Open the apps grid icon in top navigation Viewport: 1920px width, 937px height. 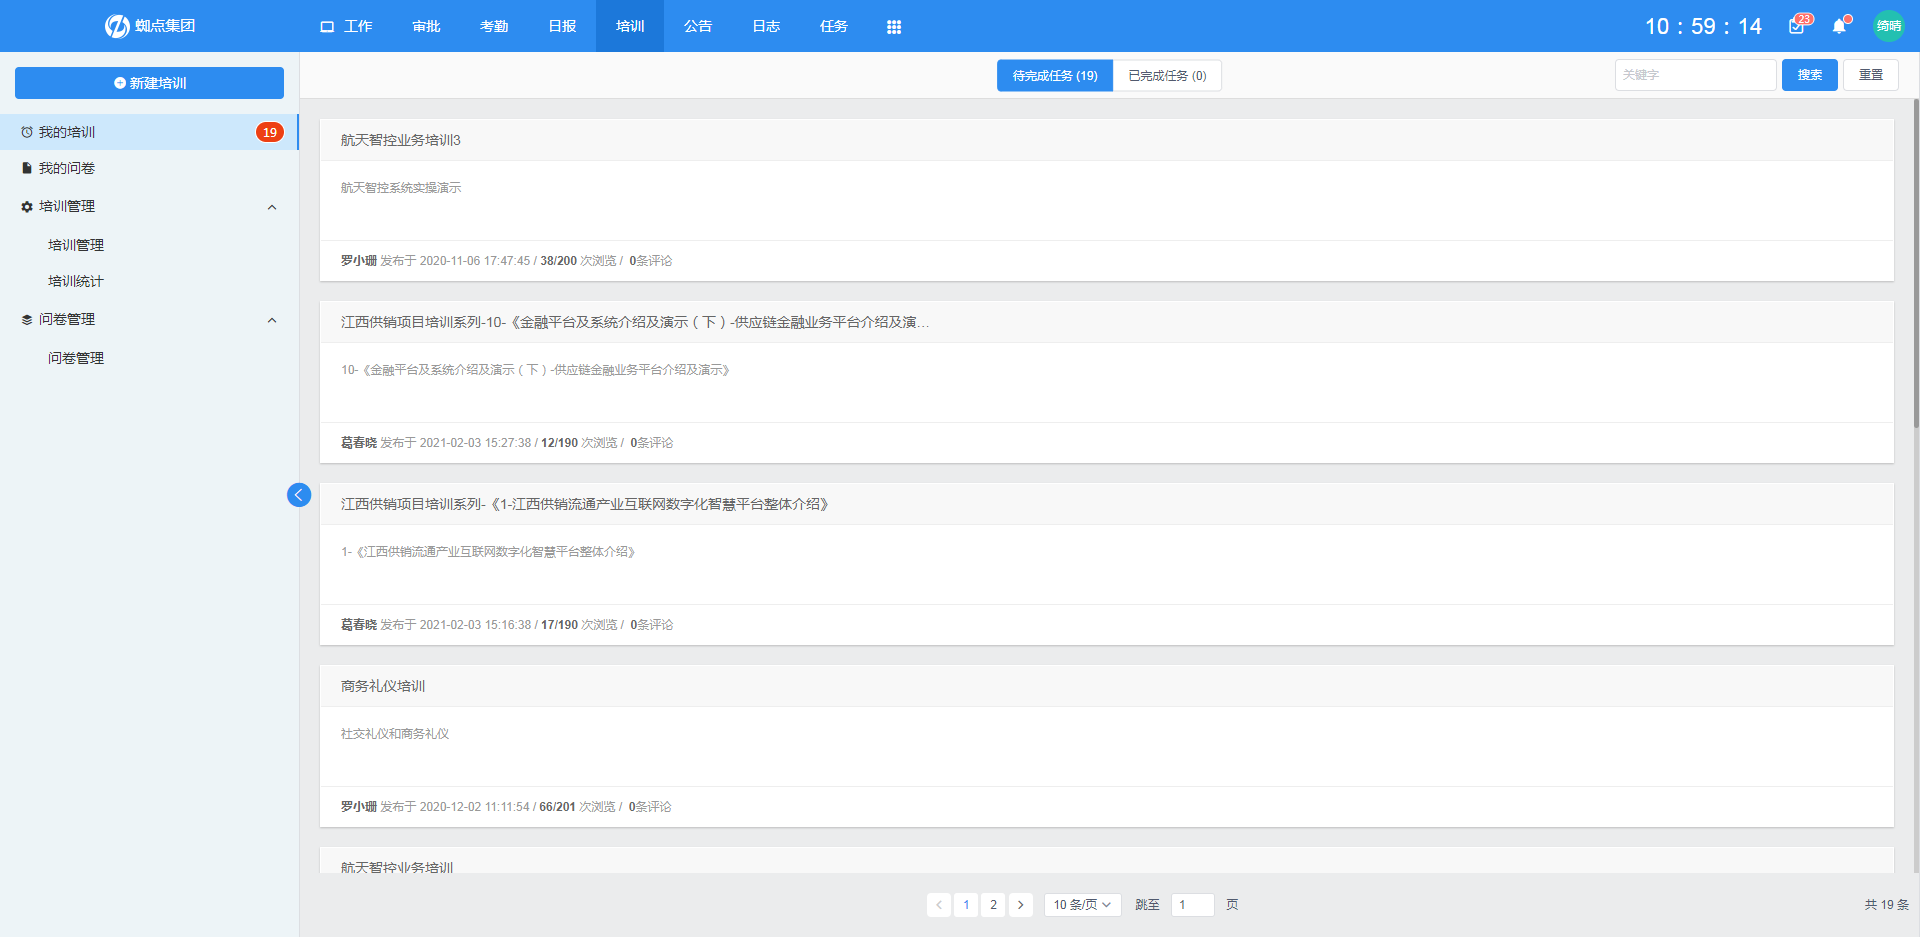894,27
